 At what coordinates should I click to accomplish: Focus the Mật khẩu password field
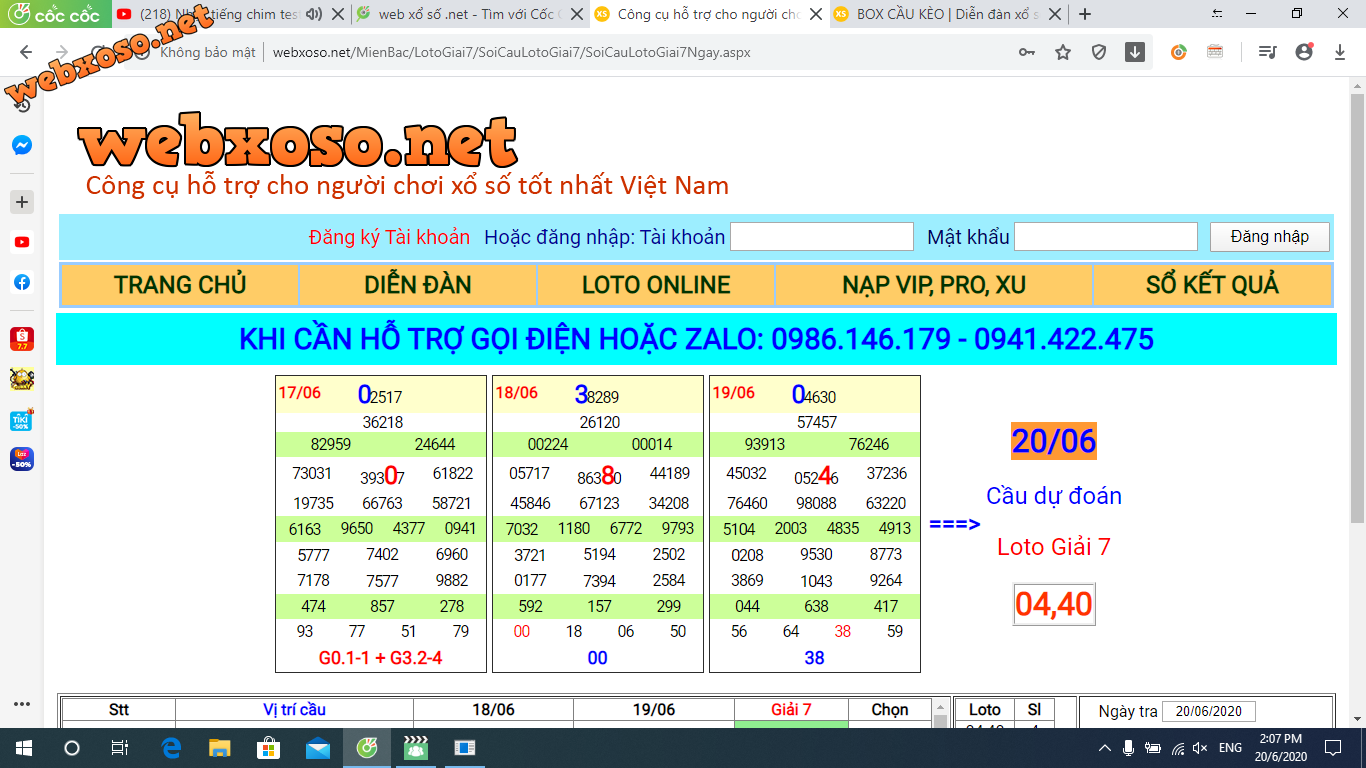(x=1106, y=237)
